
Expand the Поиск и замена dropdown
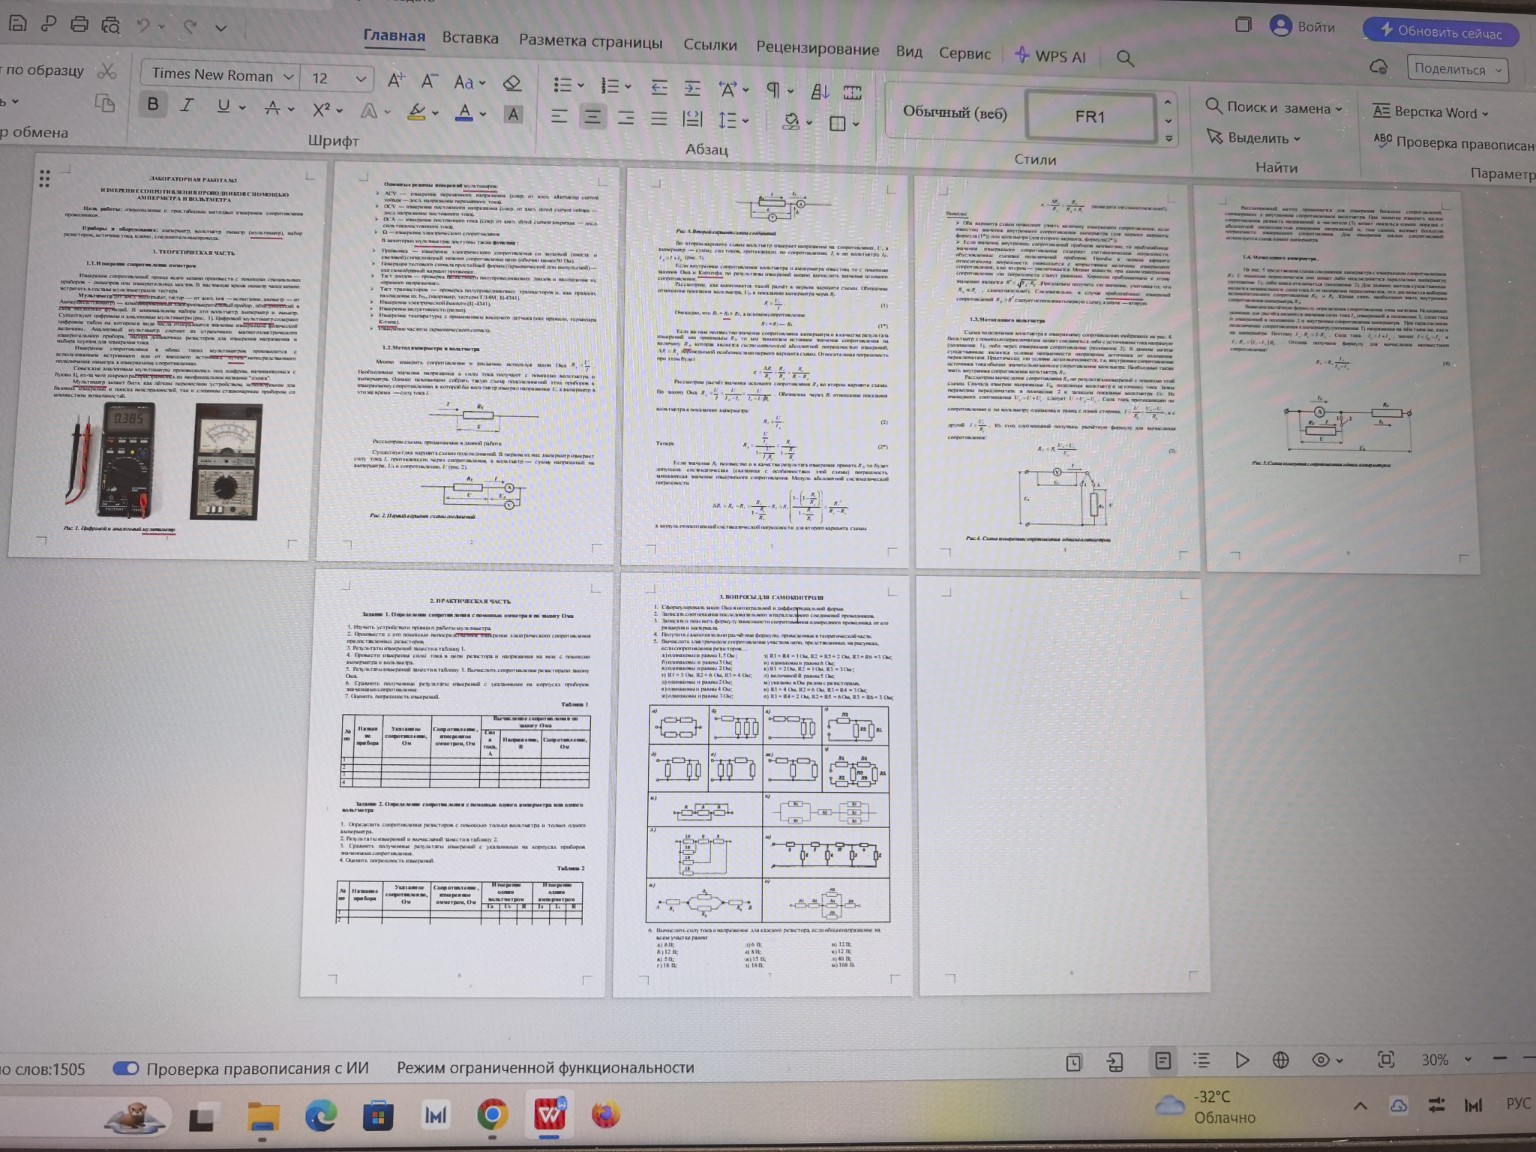point(1273,107)
